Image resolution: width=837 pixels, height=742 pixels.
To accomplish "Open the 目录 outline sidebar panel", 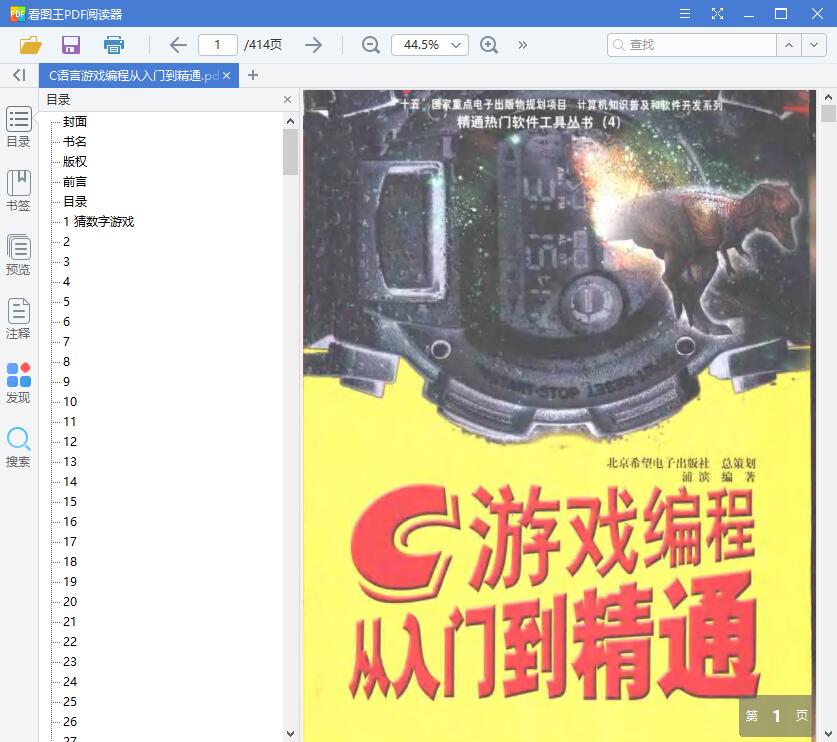I will (19, 127).
